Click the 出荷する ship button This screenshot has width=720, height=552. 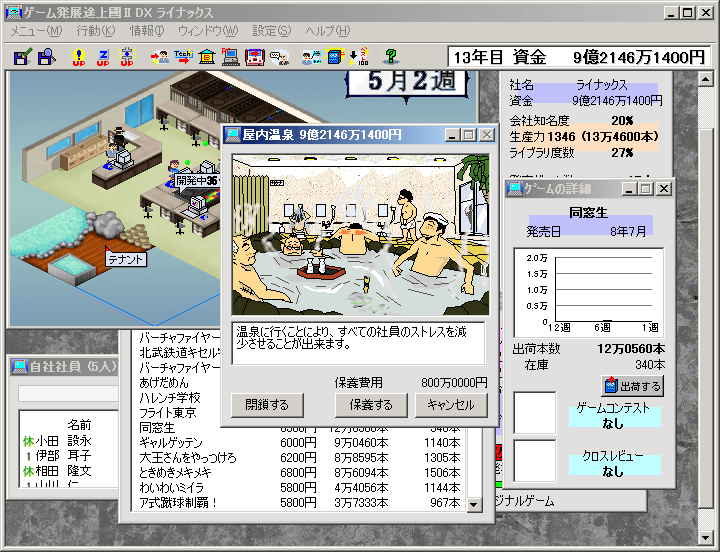click(x=633, y=386)
